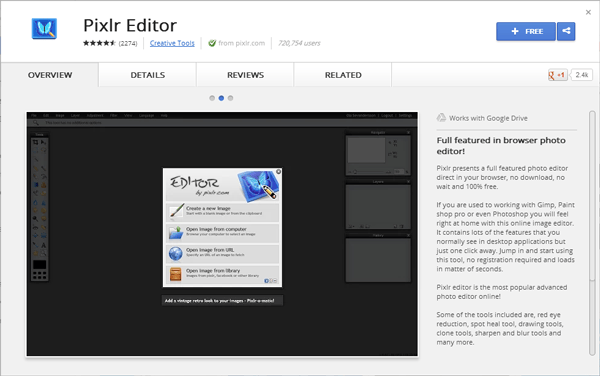This screenshot has height=376, width=600.
Task: Click 'Works with Google Drive' label
Action: (488, 118)
